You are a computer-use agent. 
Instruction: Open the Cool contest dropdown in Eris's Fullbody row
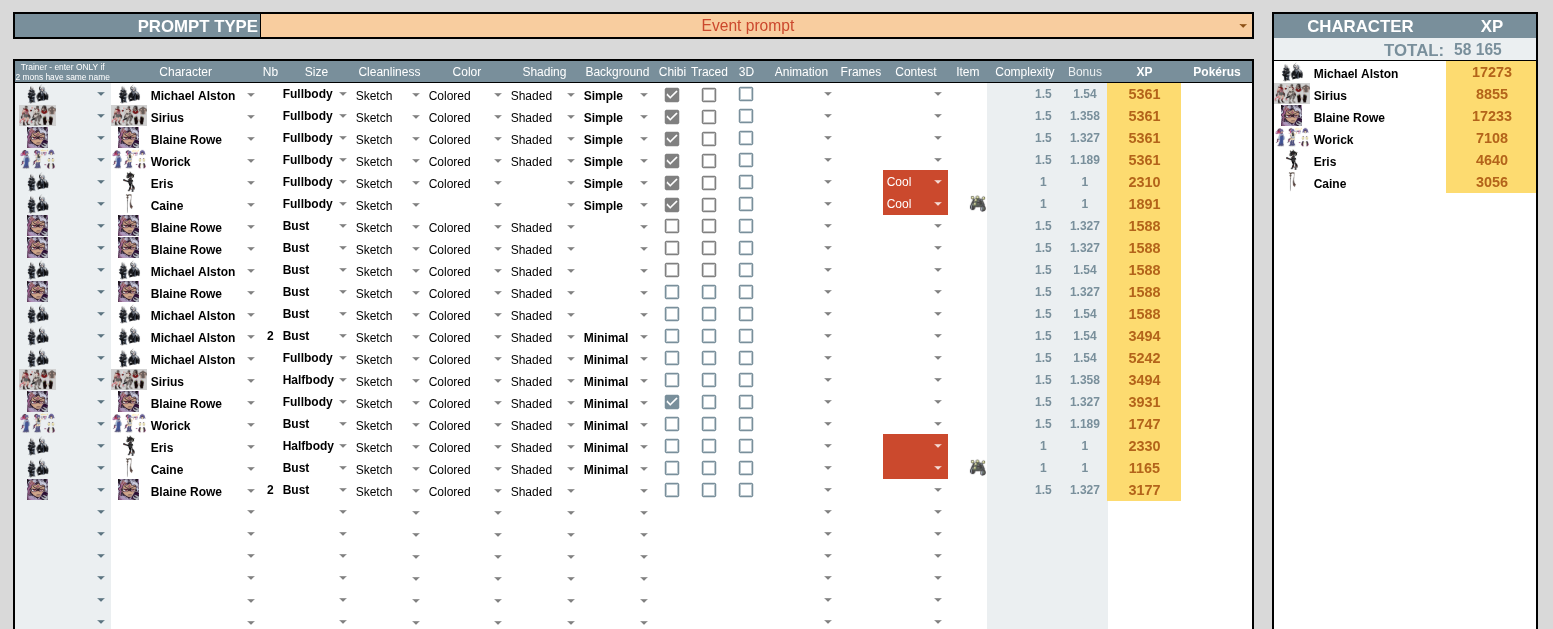pos(937,182)
